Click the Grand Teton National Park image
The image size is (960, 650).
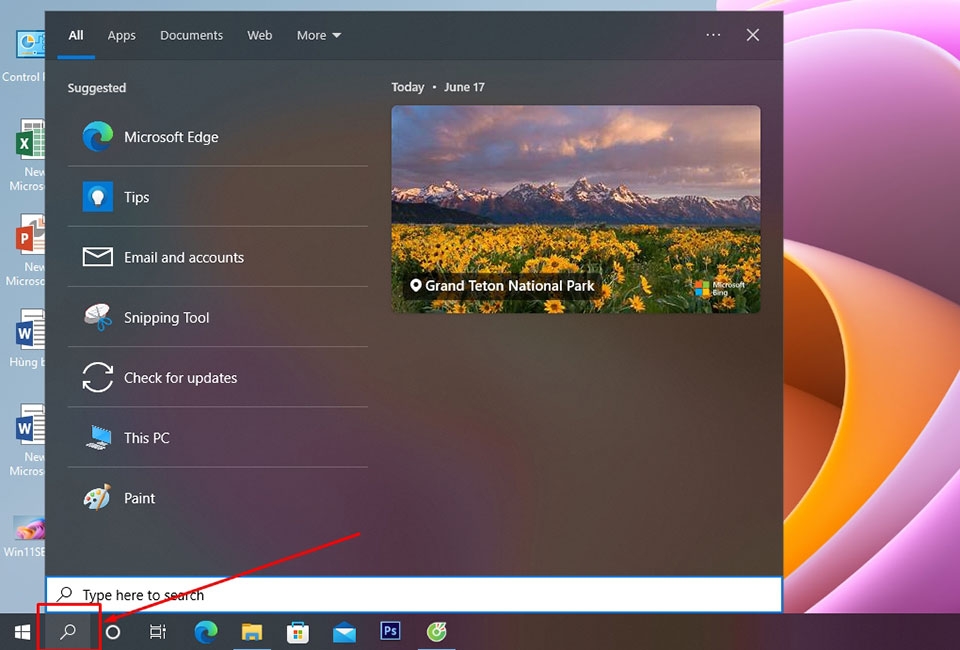click(576, 209)
